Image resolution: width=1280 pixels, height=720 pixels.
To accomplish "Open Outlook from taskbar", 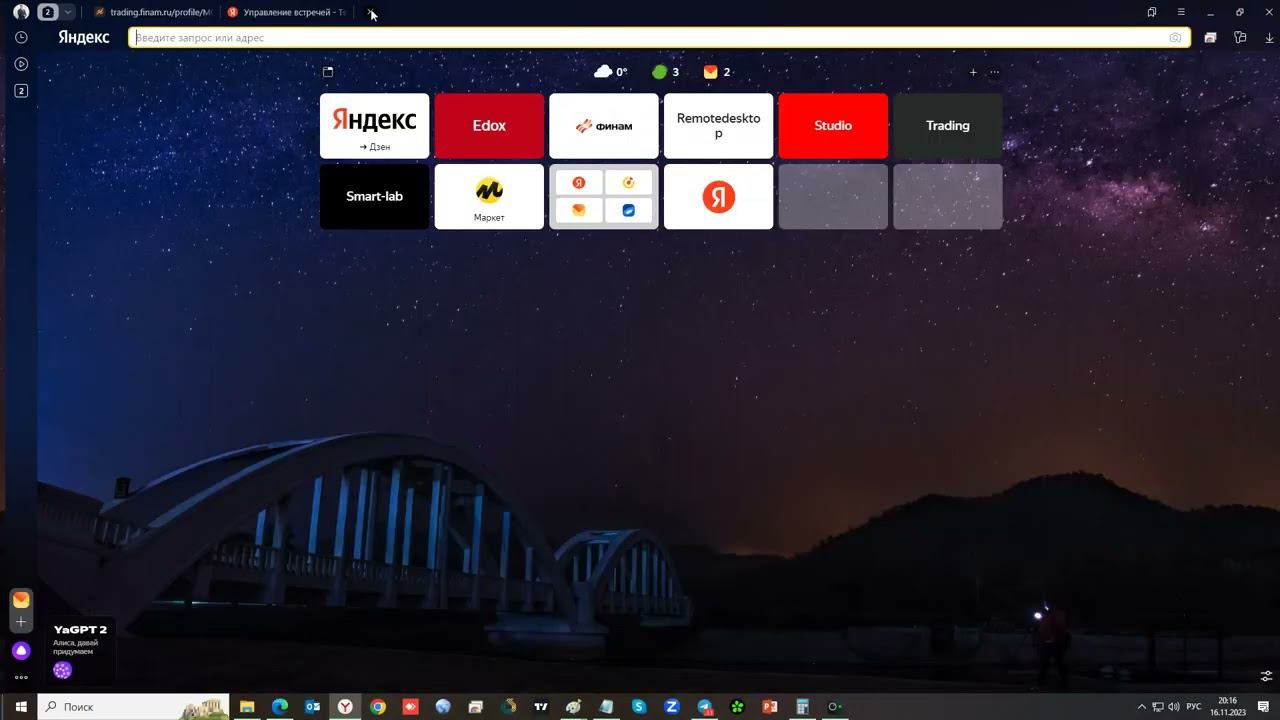I will tap(312, 707).
